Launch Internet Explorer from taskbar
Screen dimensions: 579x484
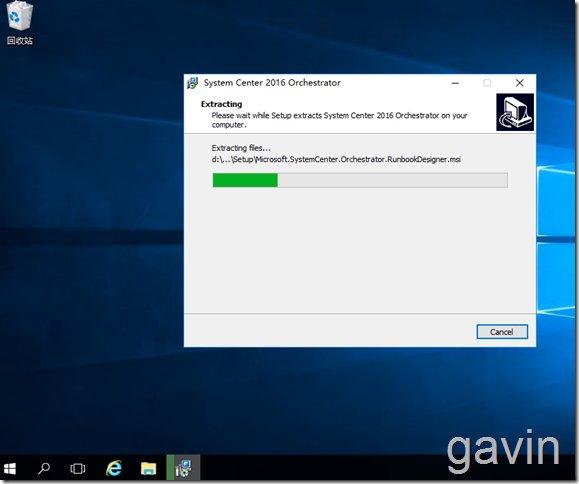[114, 468]
